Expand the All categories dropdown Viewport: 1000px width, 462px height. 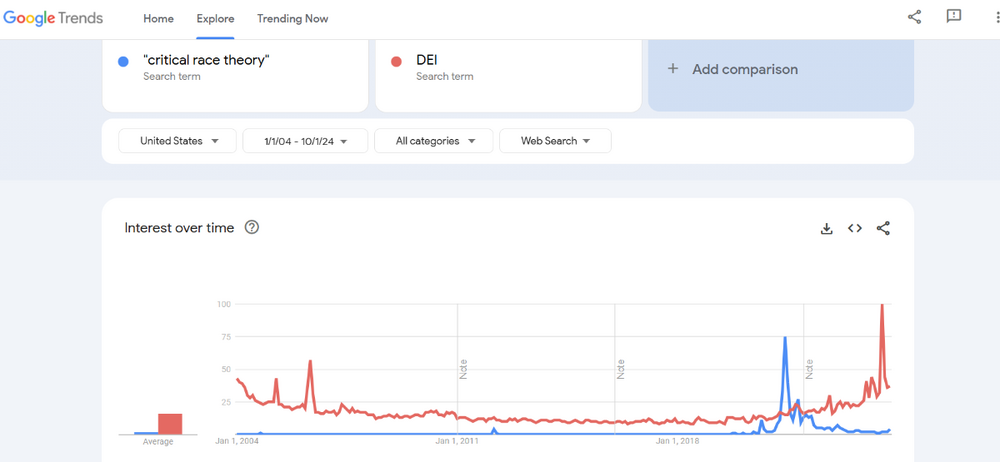coord(433,141)
